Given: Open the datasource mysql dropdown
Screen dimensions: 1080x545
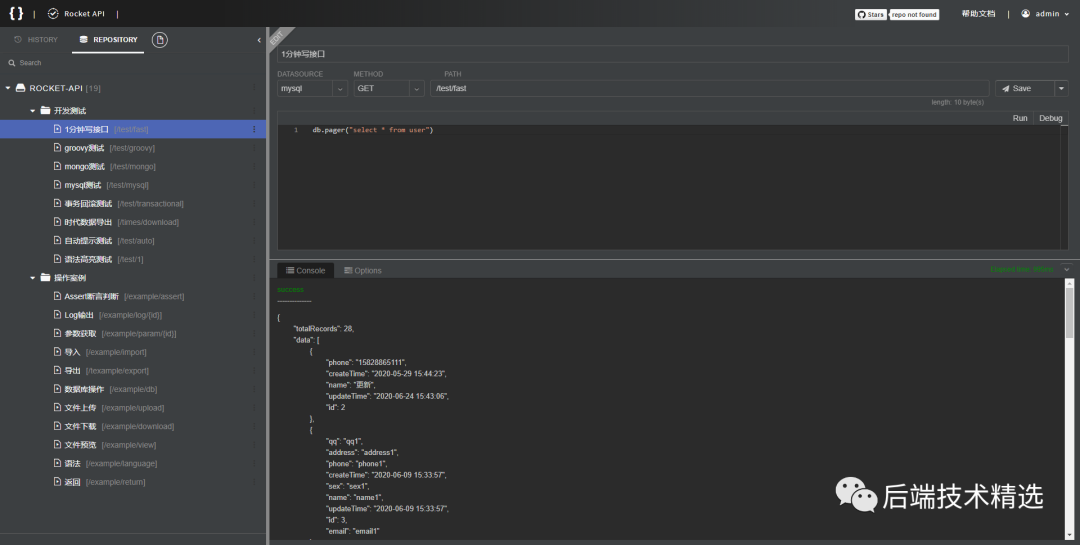Looking at the screenshot, I should click(312, 88).
